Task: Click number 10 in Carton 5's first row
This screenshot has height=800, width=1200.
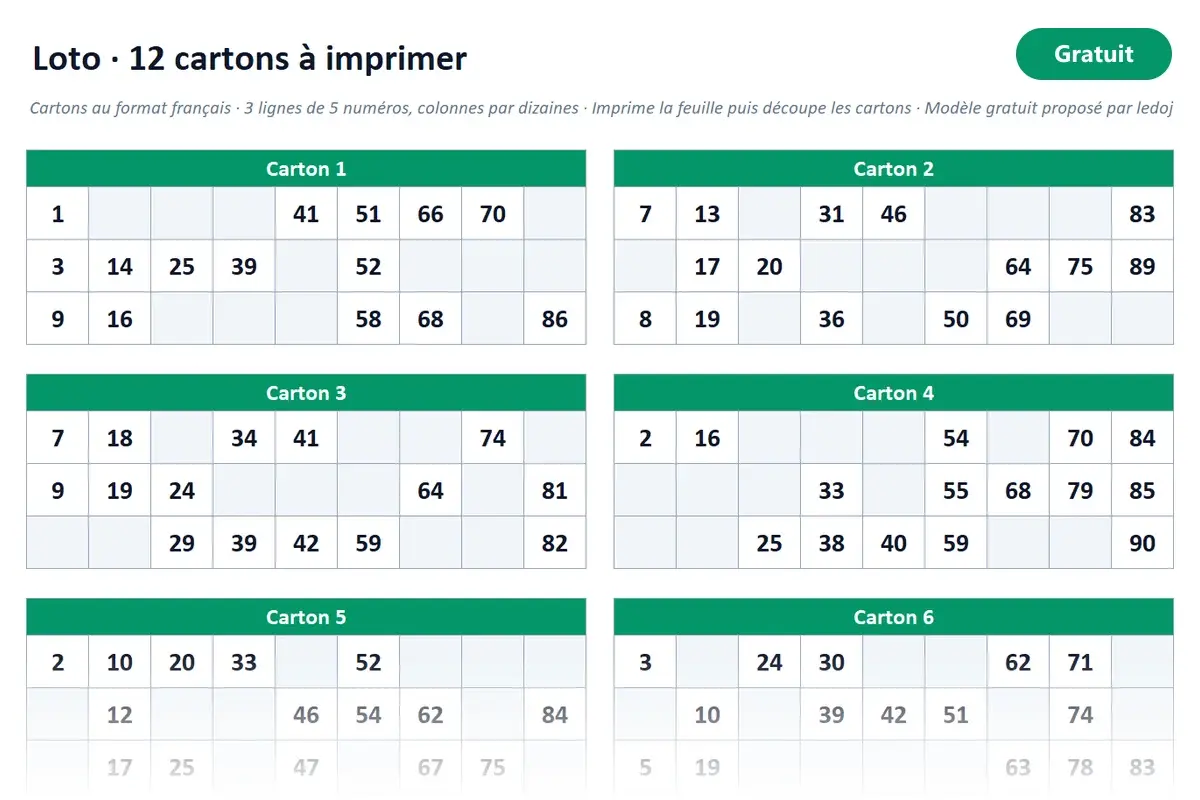Action: [x=120, y=662]
